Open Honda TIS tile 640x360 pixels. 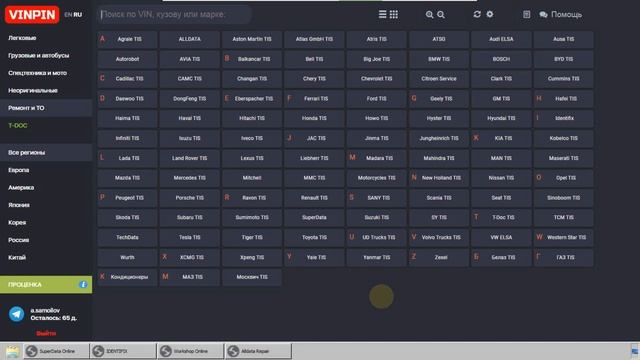point(314,118)
